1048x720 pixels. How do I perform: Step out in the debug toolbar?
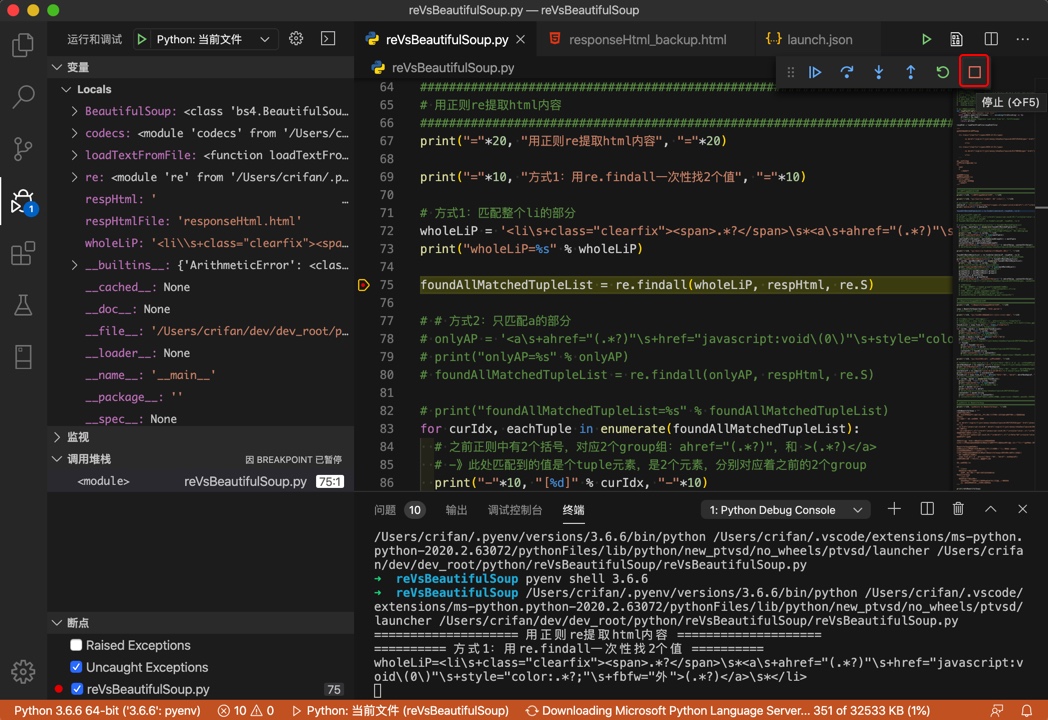coord(910,72)
